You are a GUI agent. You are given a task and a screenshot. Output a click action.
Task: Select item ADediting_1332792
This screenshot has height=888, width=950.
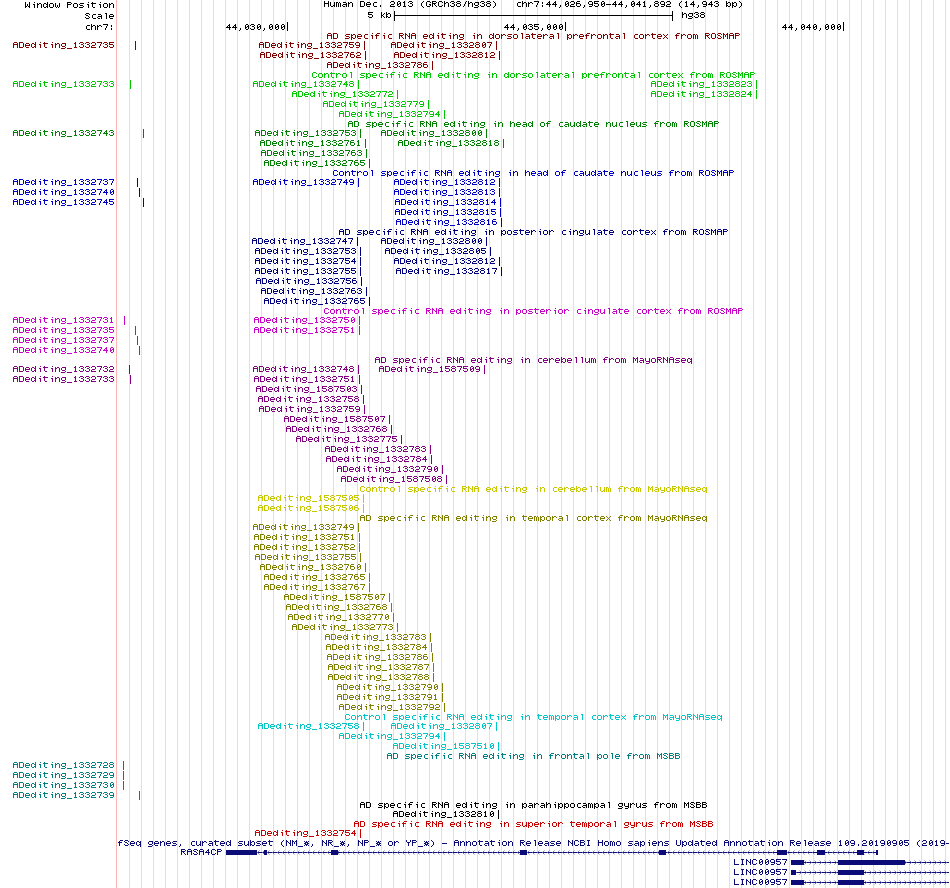390,707
